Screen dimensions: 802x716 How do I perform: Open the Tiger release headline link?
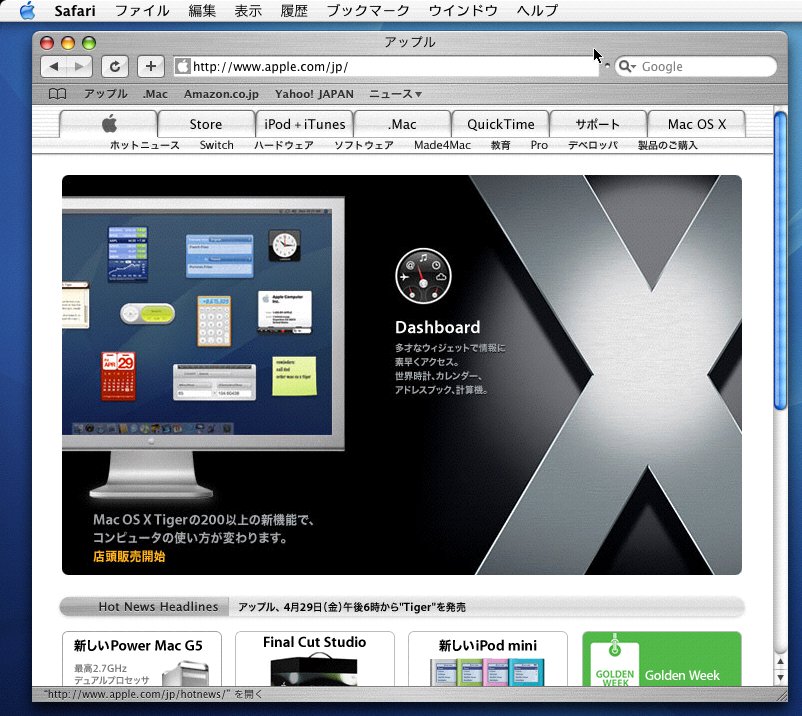(x=352, y=607)
